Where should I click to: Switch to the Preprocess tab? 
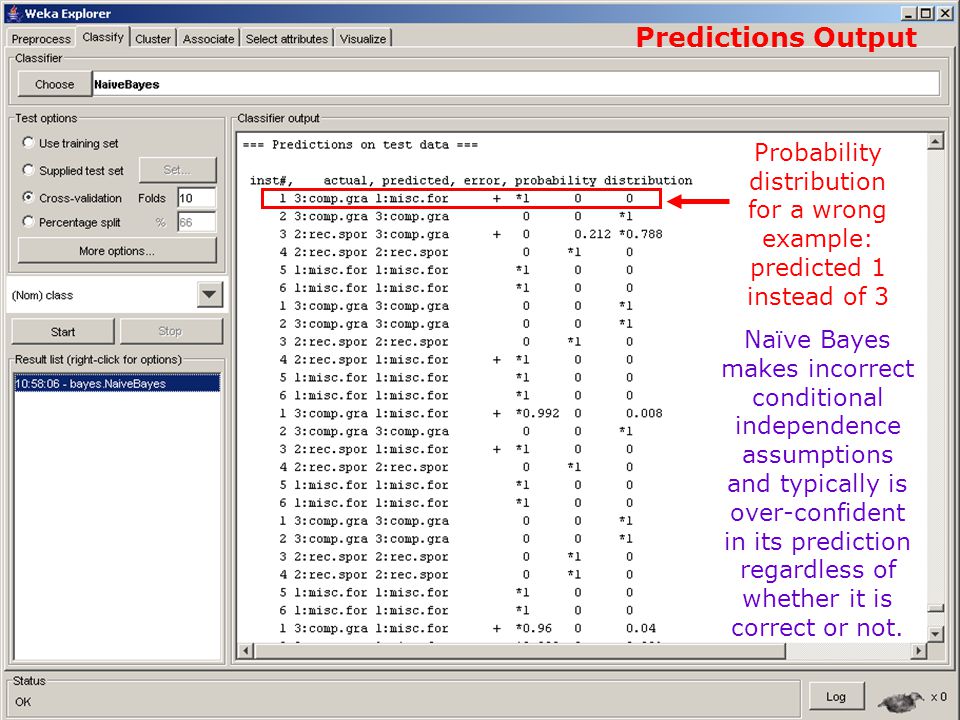41,39
